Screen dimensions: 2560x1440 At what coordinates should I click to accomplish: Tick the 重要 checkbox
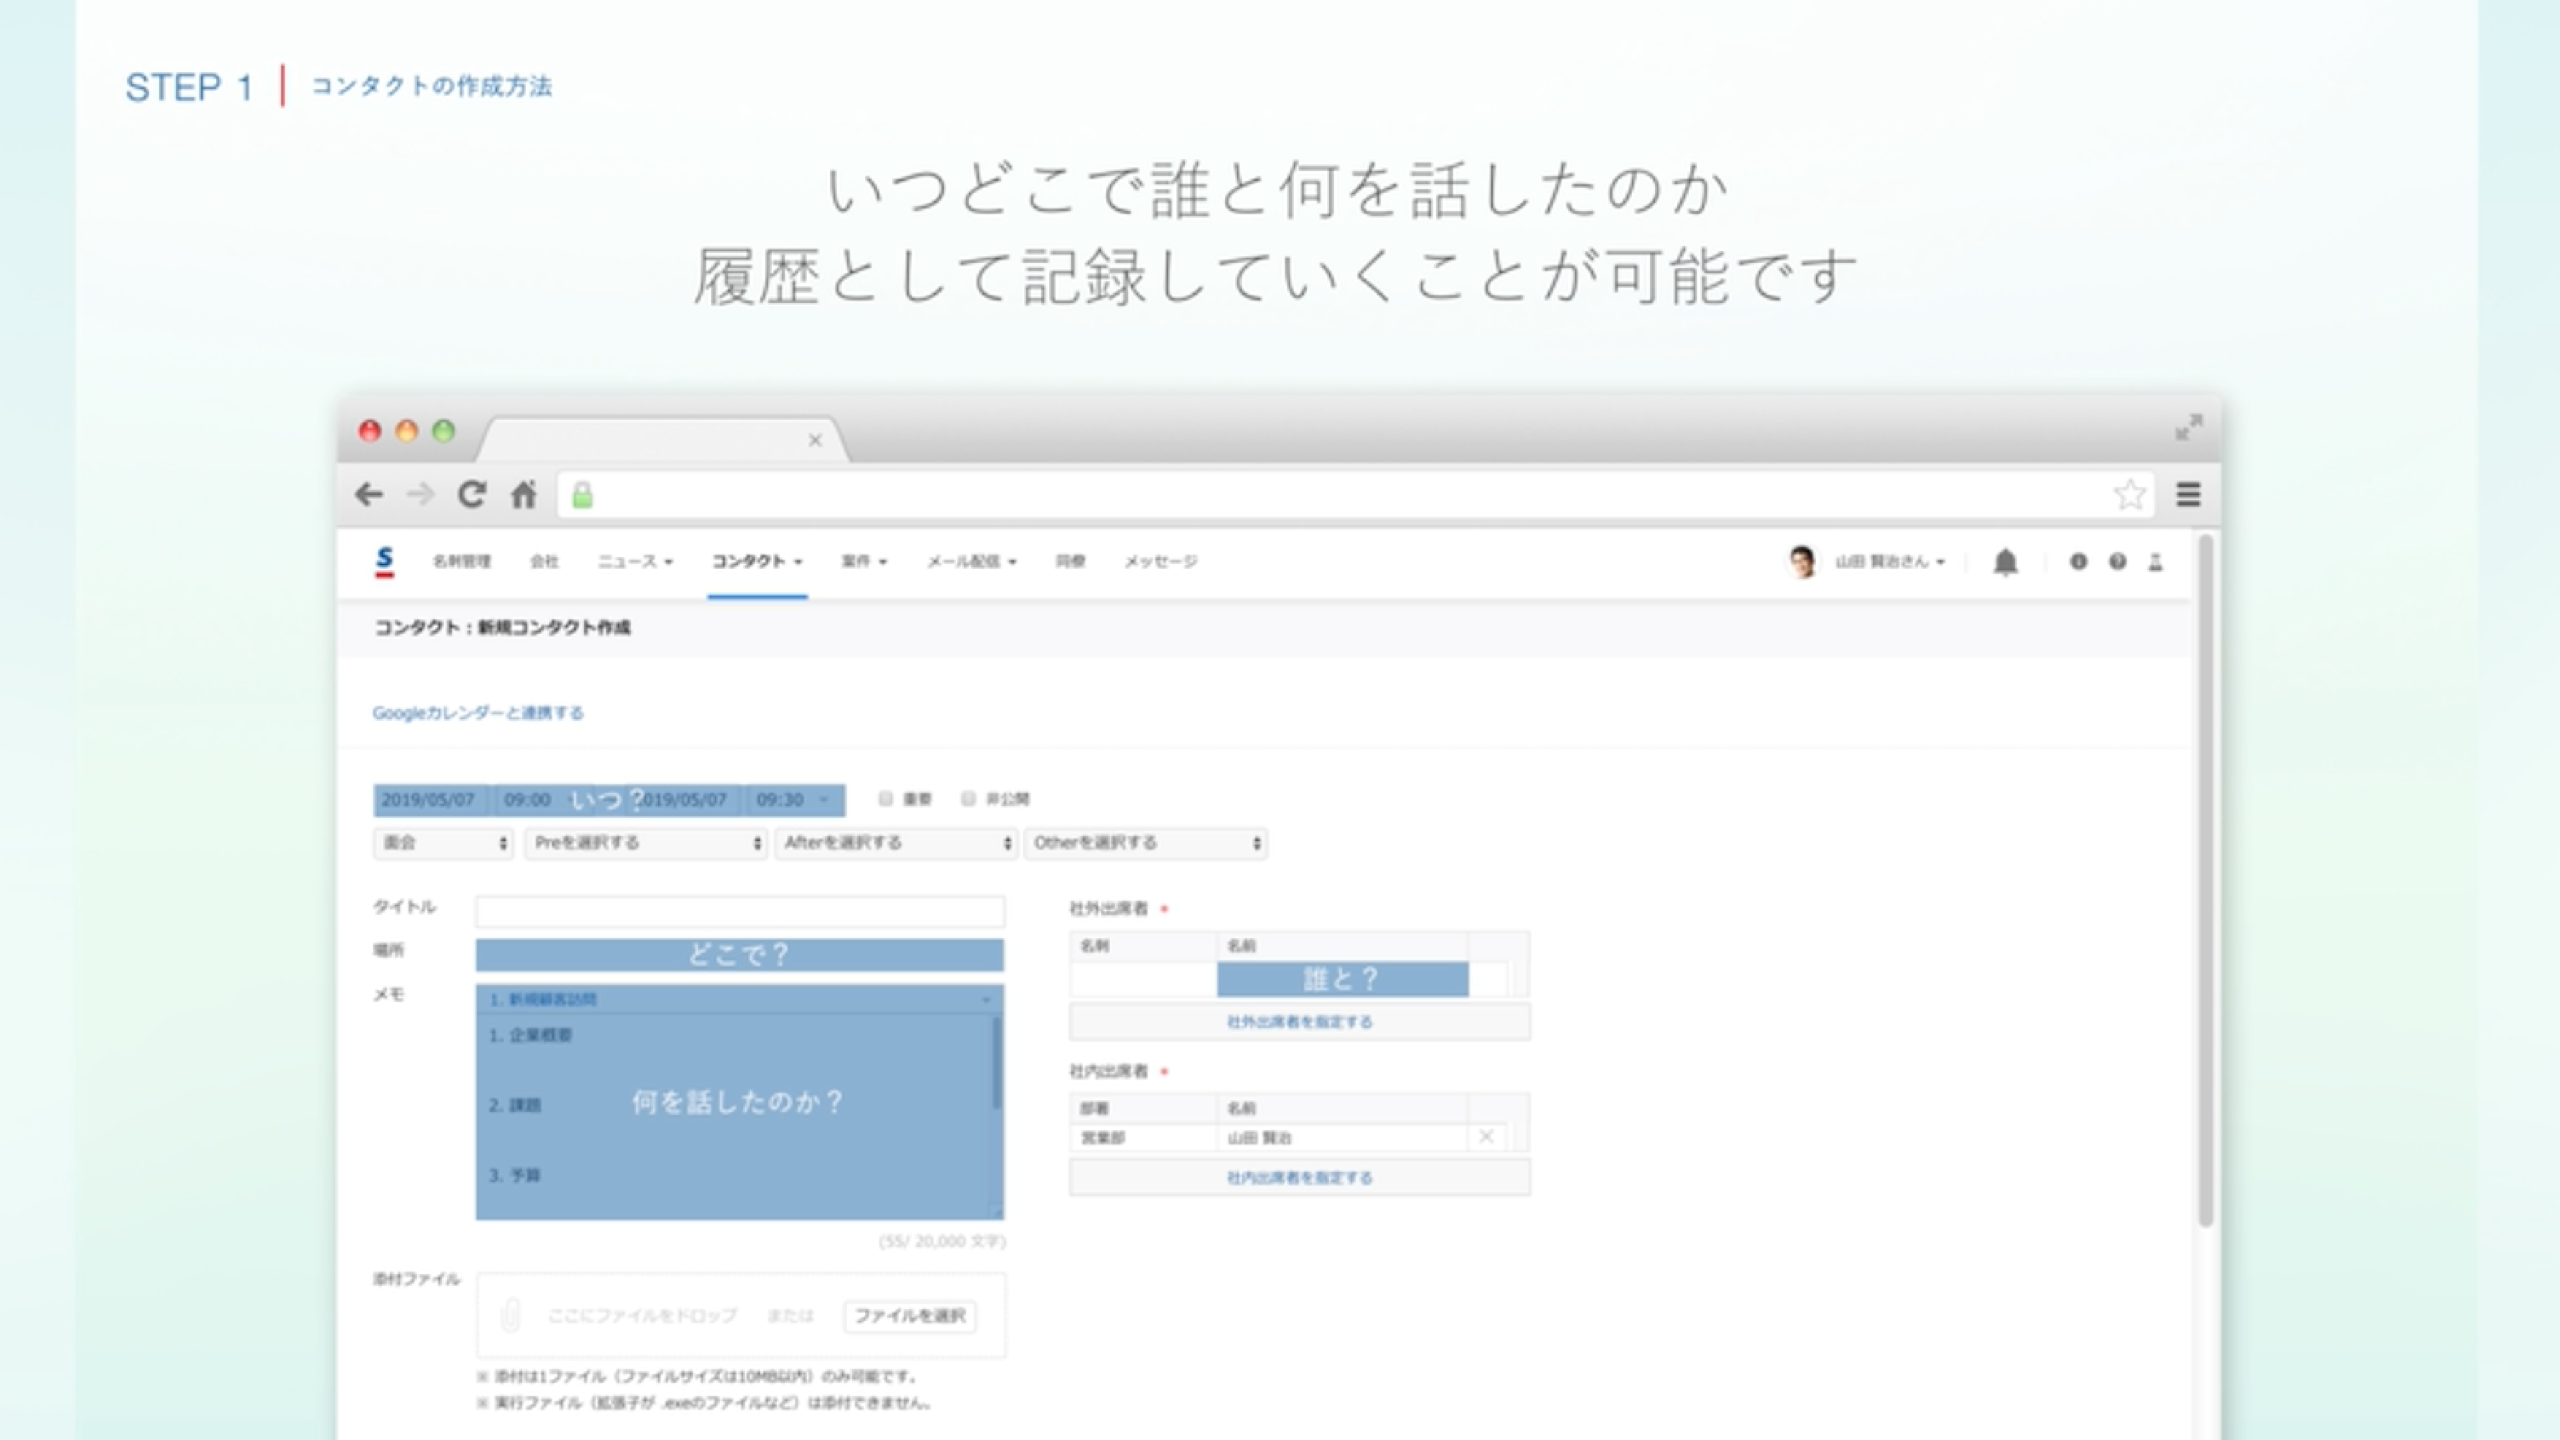(x=885, y=798)
